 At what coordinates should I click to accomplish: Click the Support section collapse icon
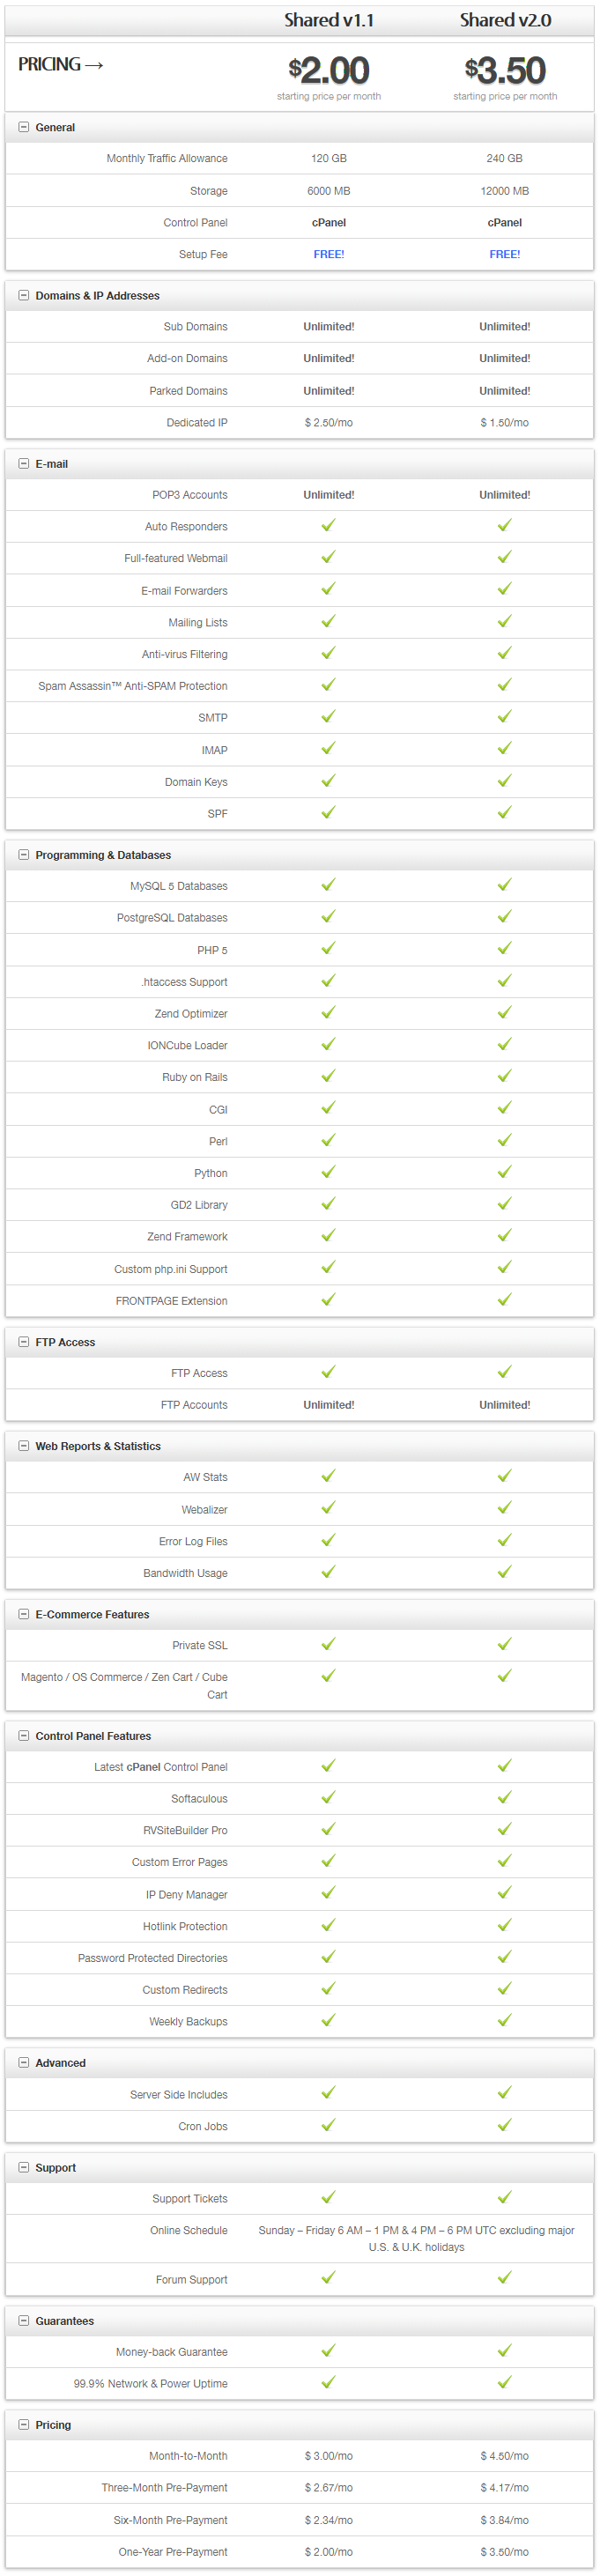point(24,2168)
